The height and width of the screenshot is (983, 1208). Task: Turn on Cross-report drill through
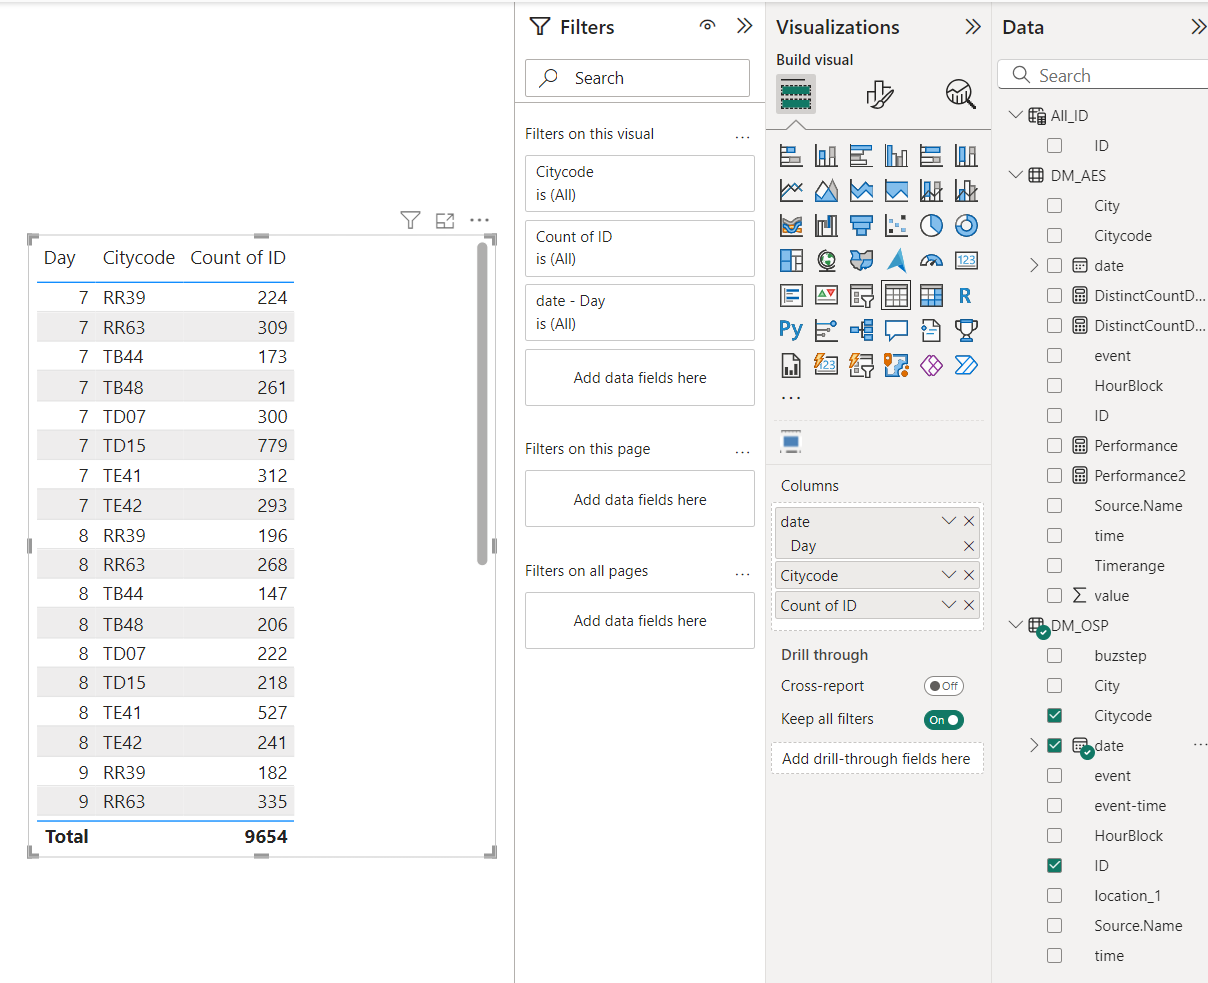coord(943,686)
